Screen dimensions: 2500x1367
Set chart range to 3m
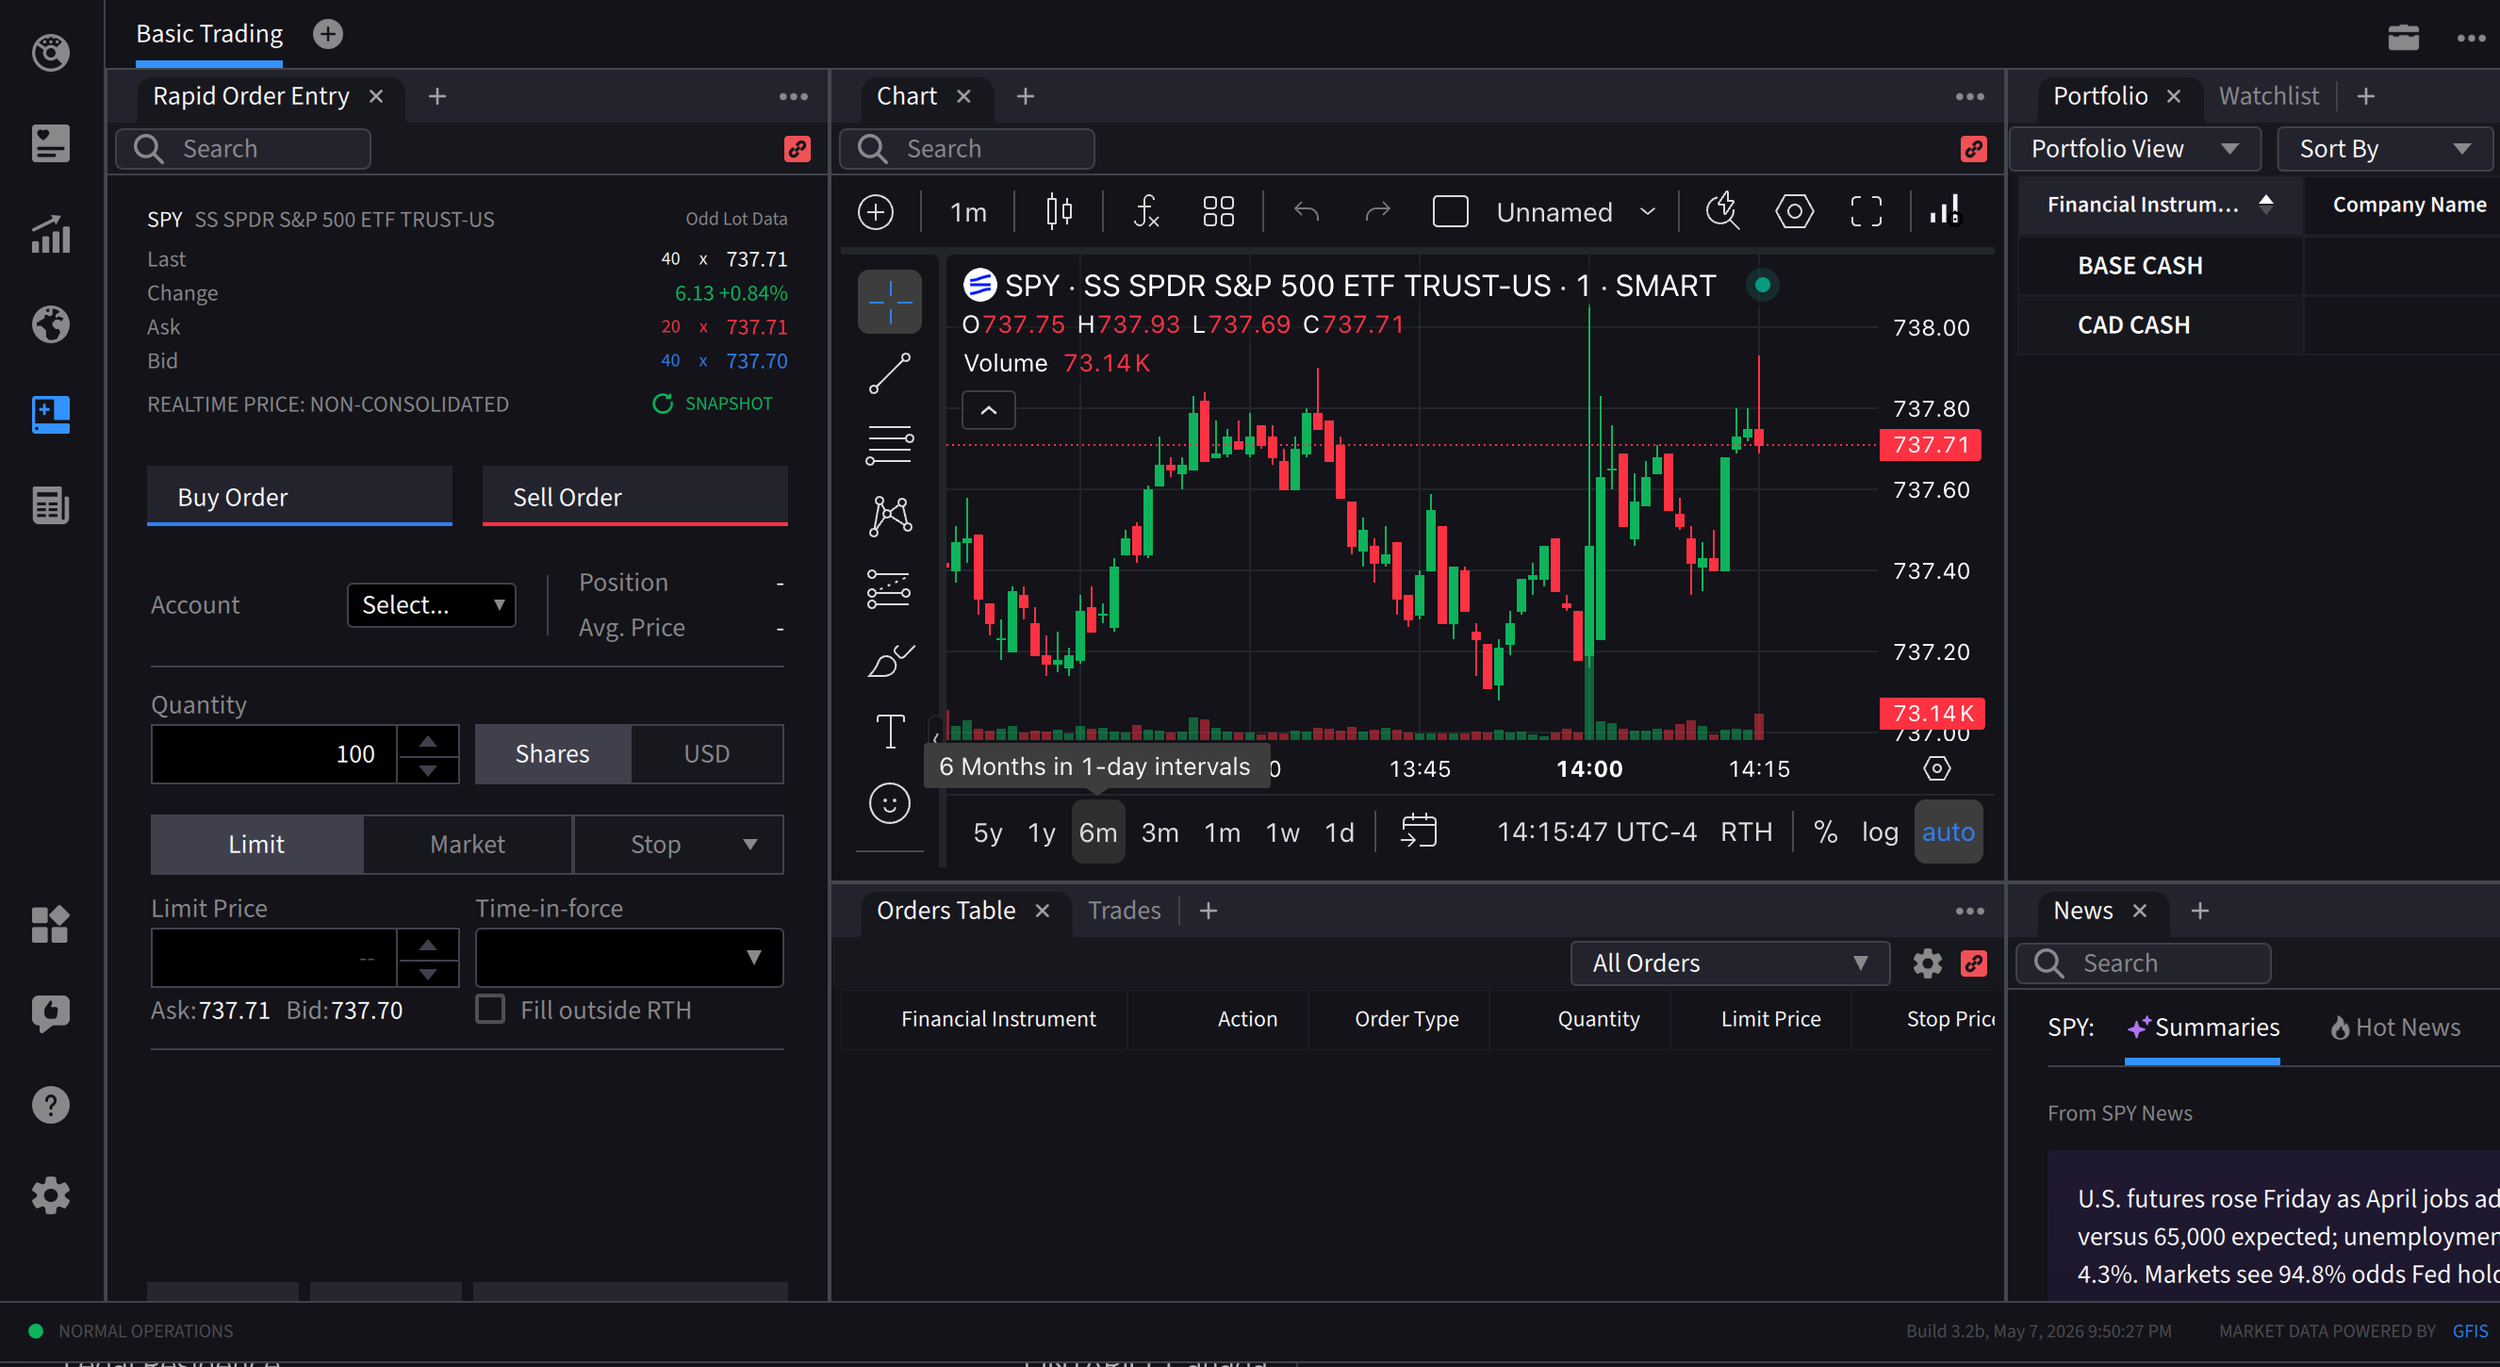pos(1160,832)
